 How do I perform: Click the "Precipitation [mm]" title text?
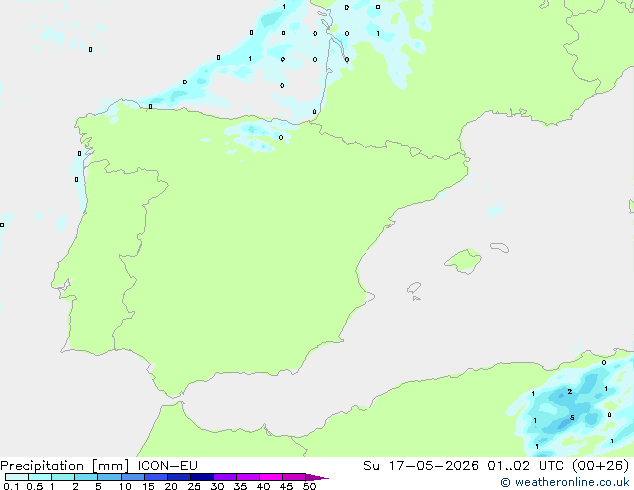tap(65, 466)
